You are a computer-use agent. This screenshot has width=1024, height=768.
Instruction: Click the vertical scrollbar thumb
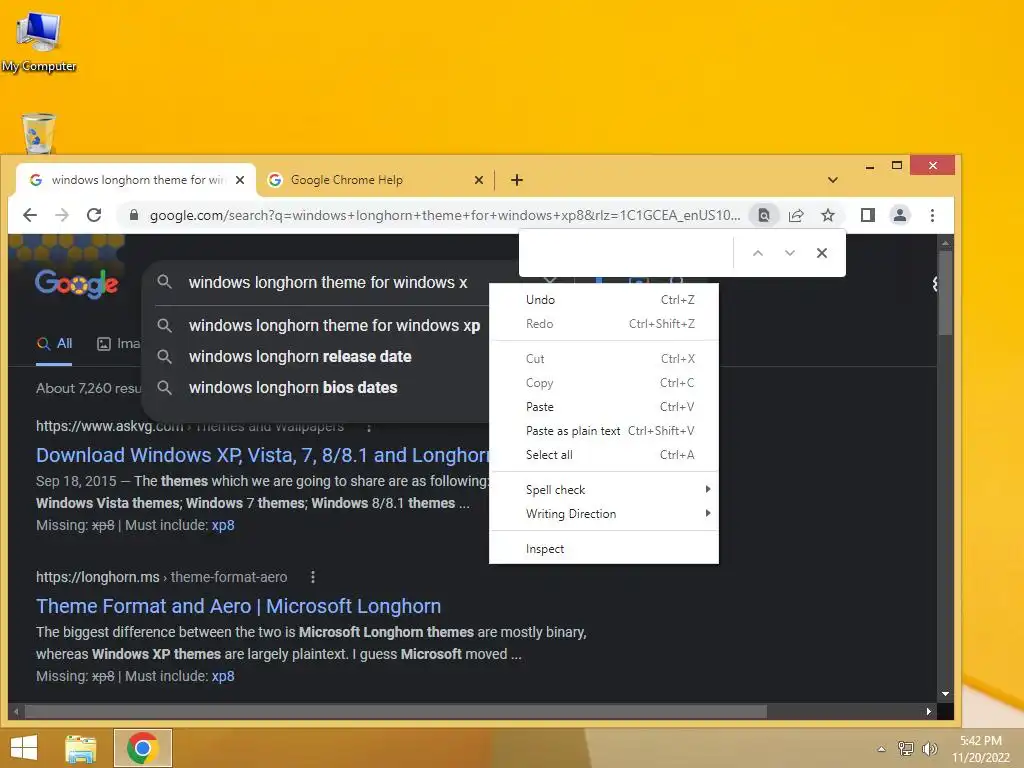[945, 293]
